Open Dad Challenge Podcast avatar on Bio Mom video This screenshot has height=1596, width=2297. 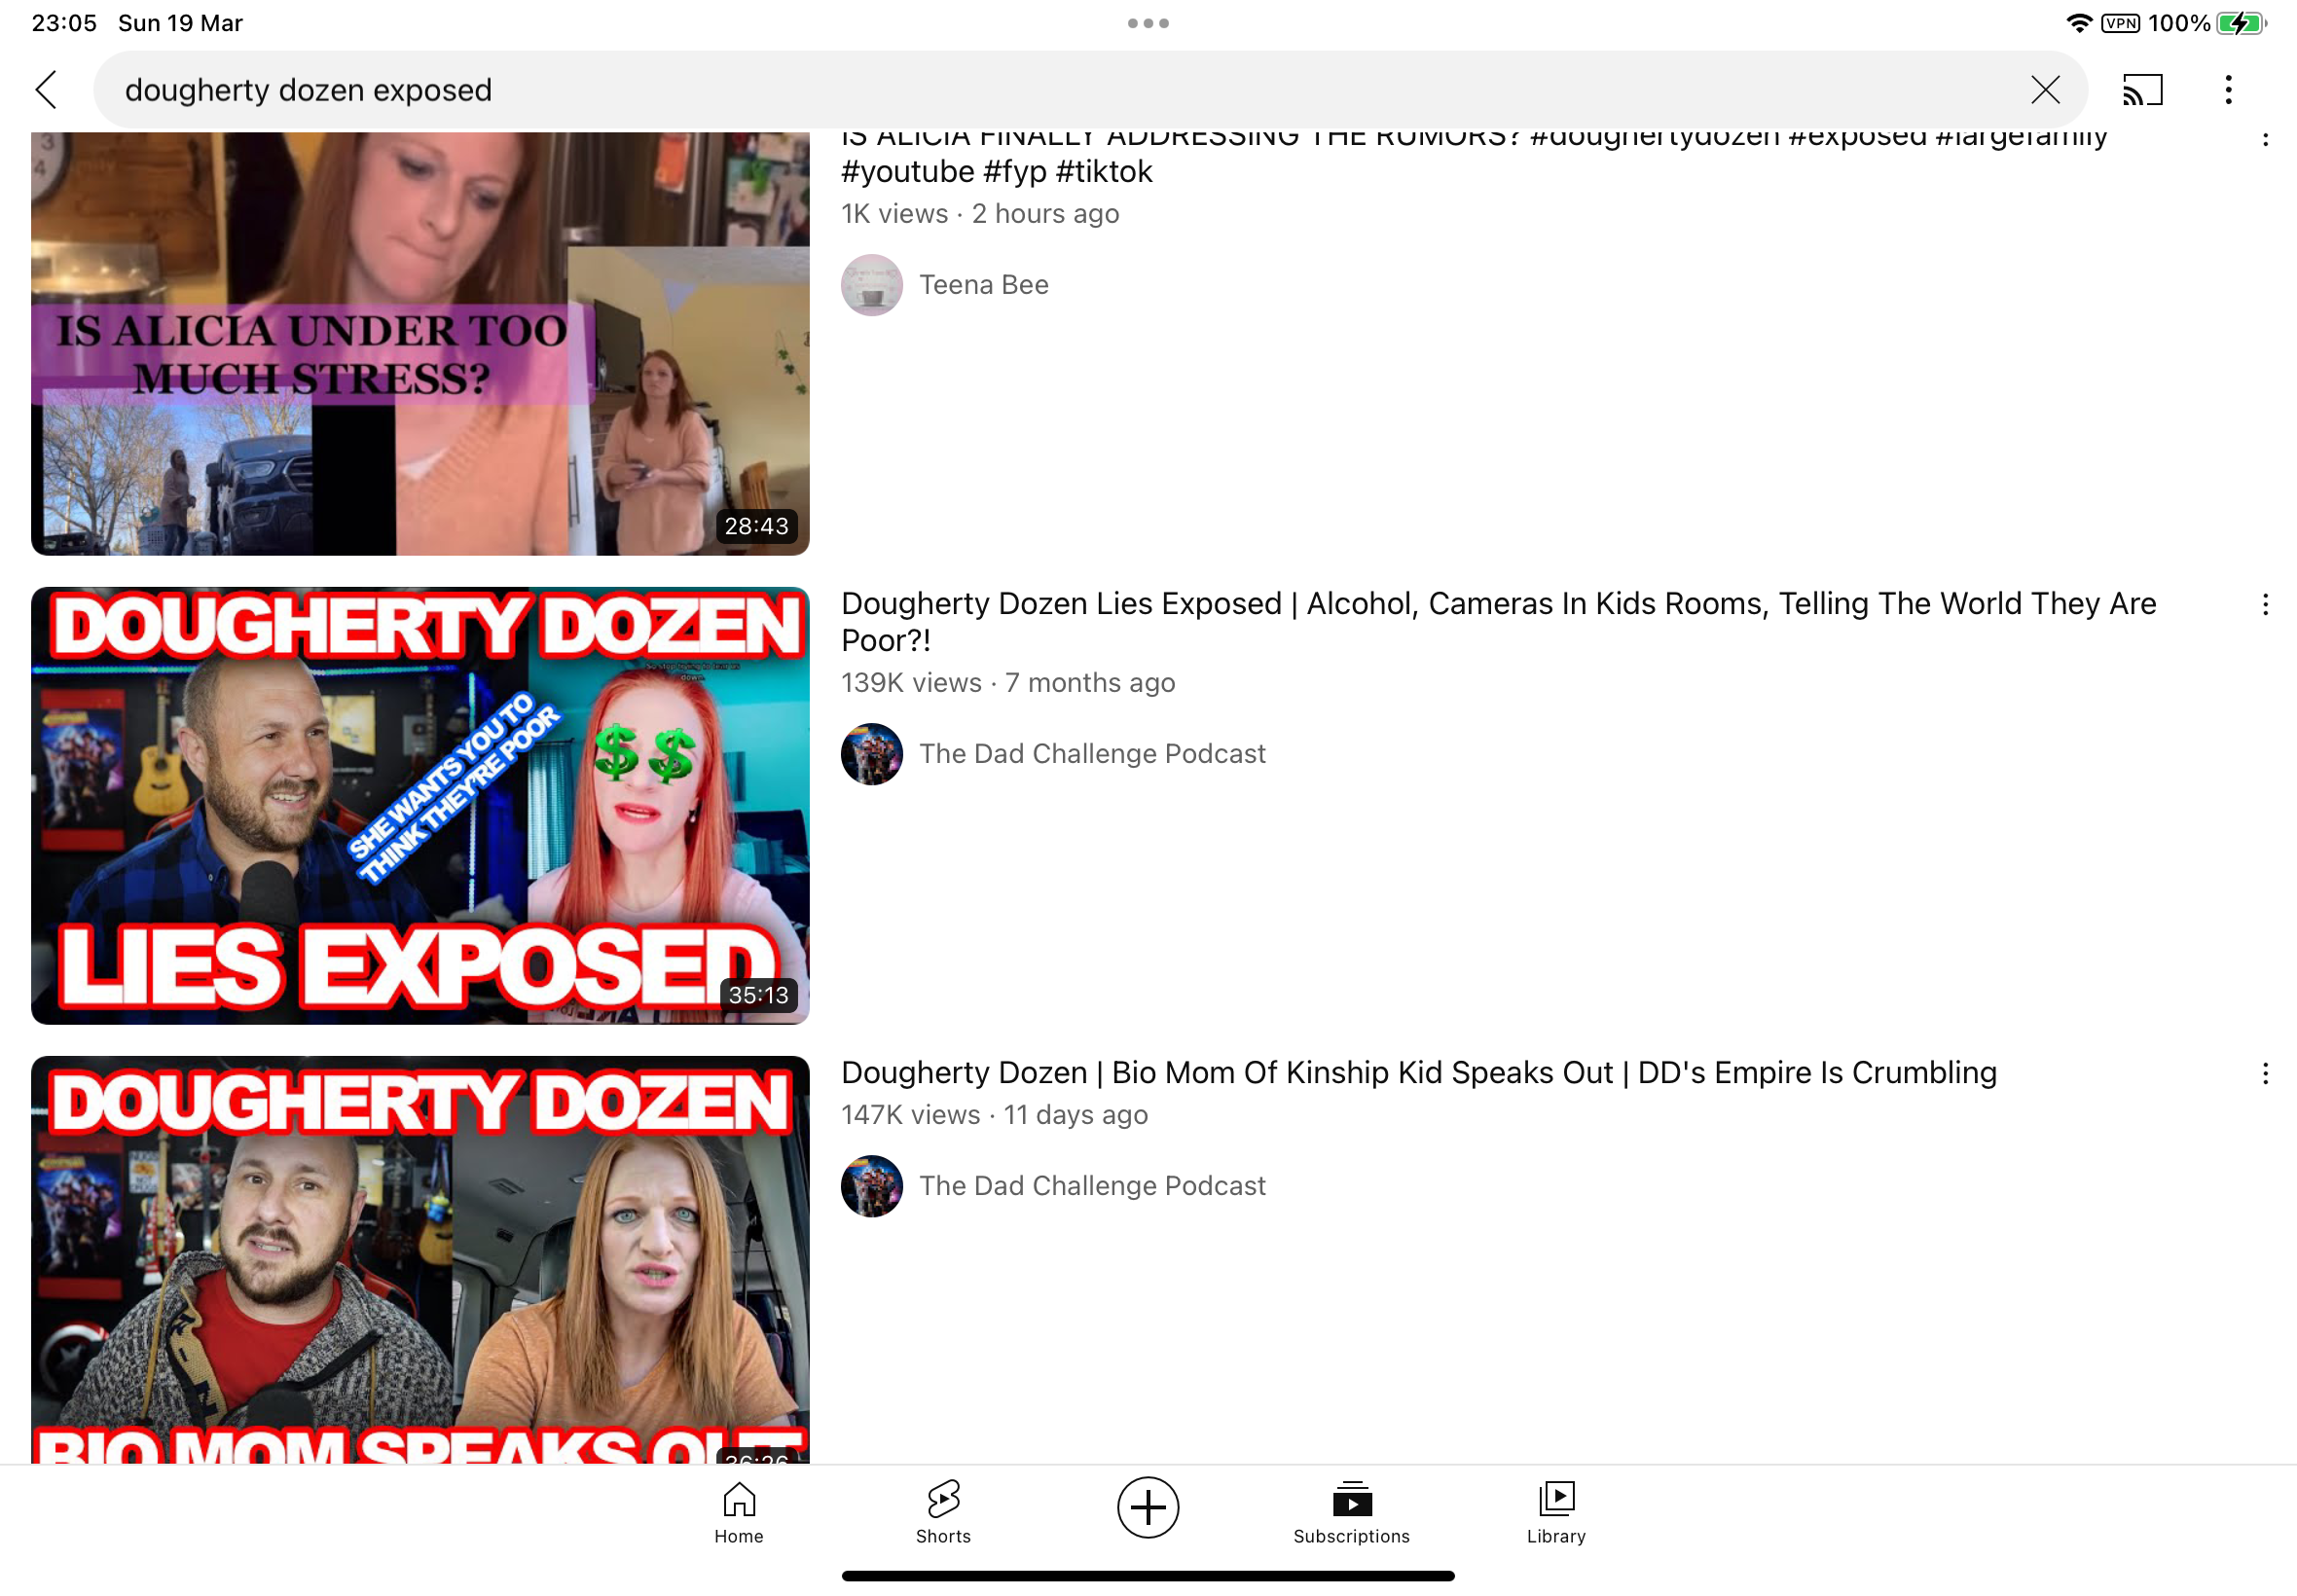(x=872, y=1186)
